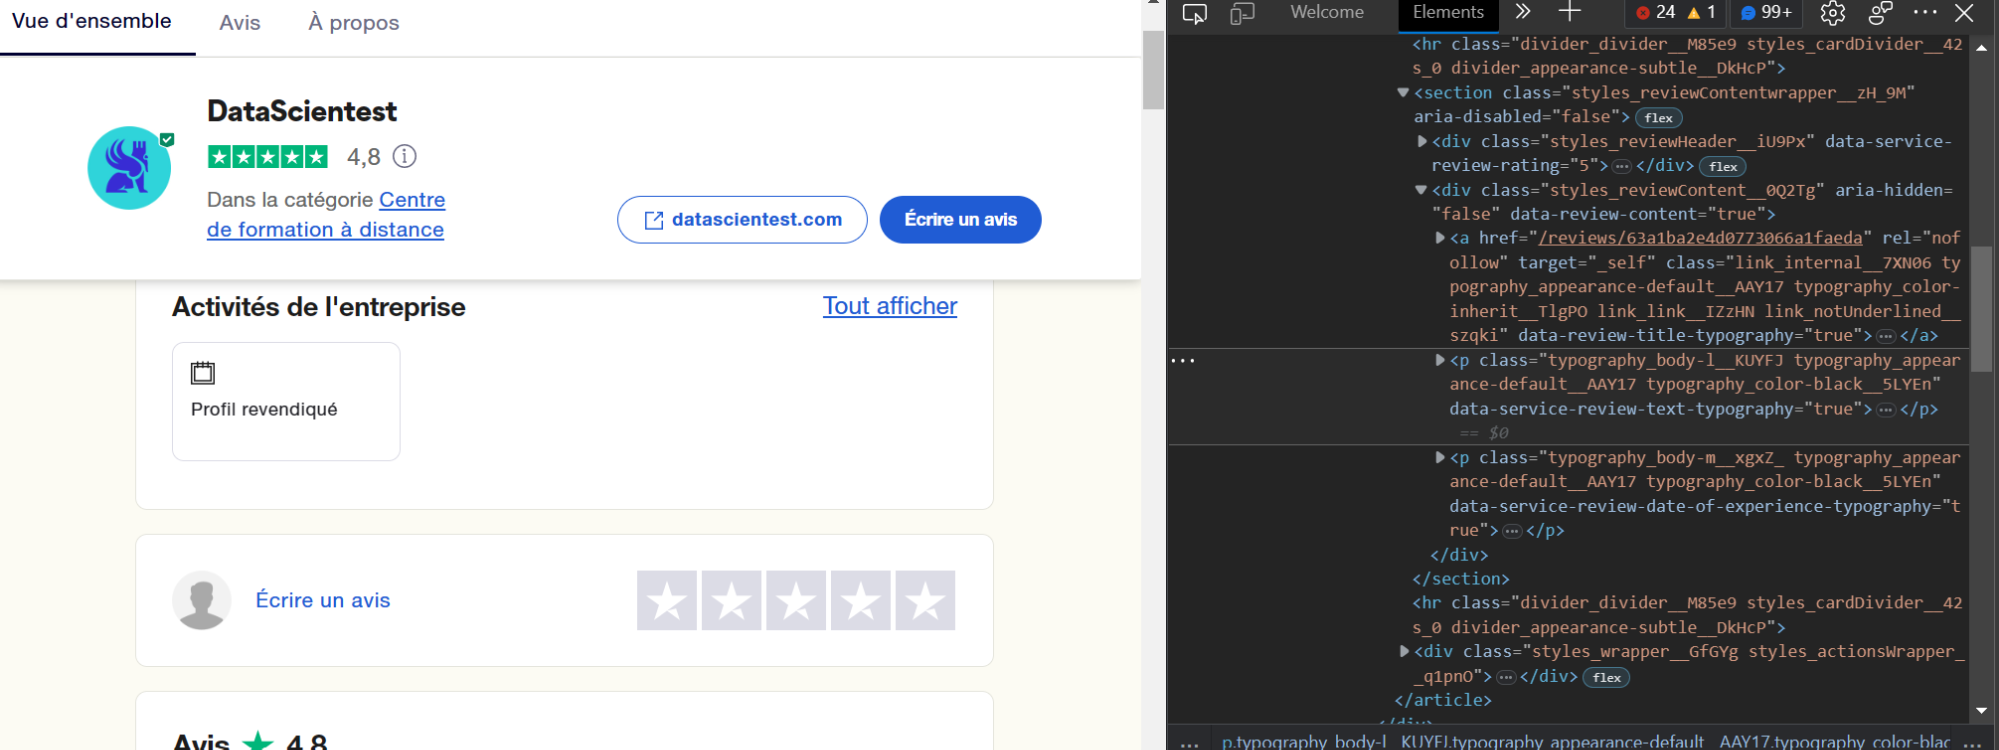Toggle flex badge on styles_reviewHeader div
The image size is (1999, 750).
tap(1722, 167)
